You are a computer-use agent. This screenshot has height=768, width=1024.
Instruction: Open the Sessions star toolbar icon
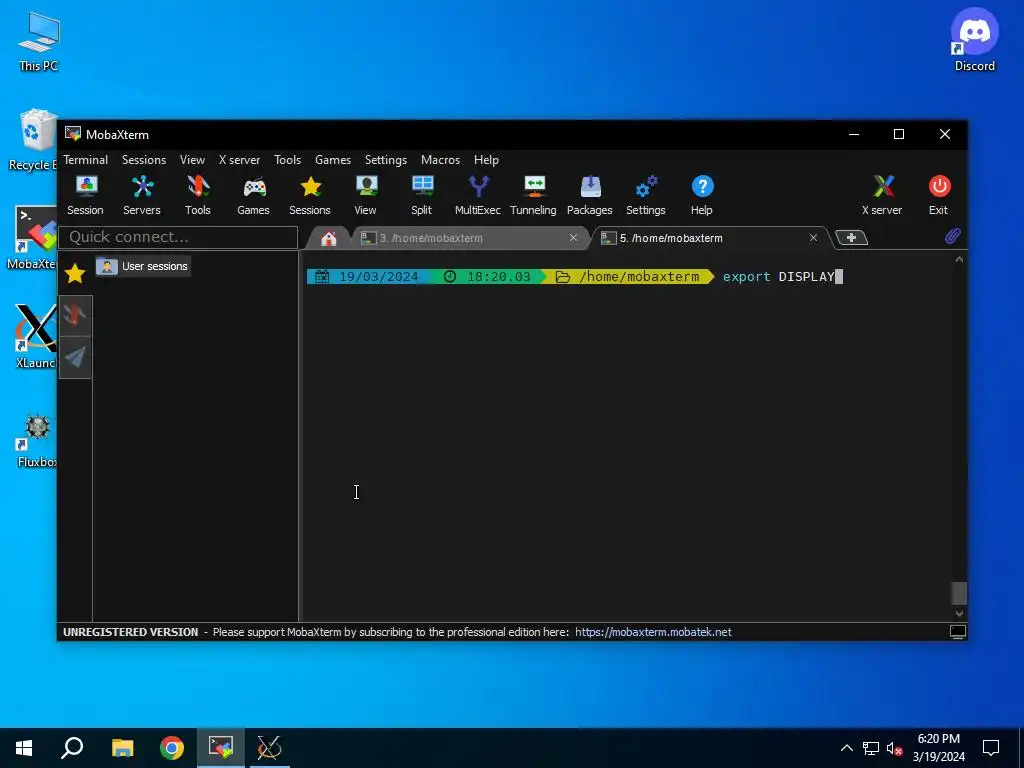click(310, 195)
